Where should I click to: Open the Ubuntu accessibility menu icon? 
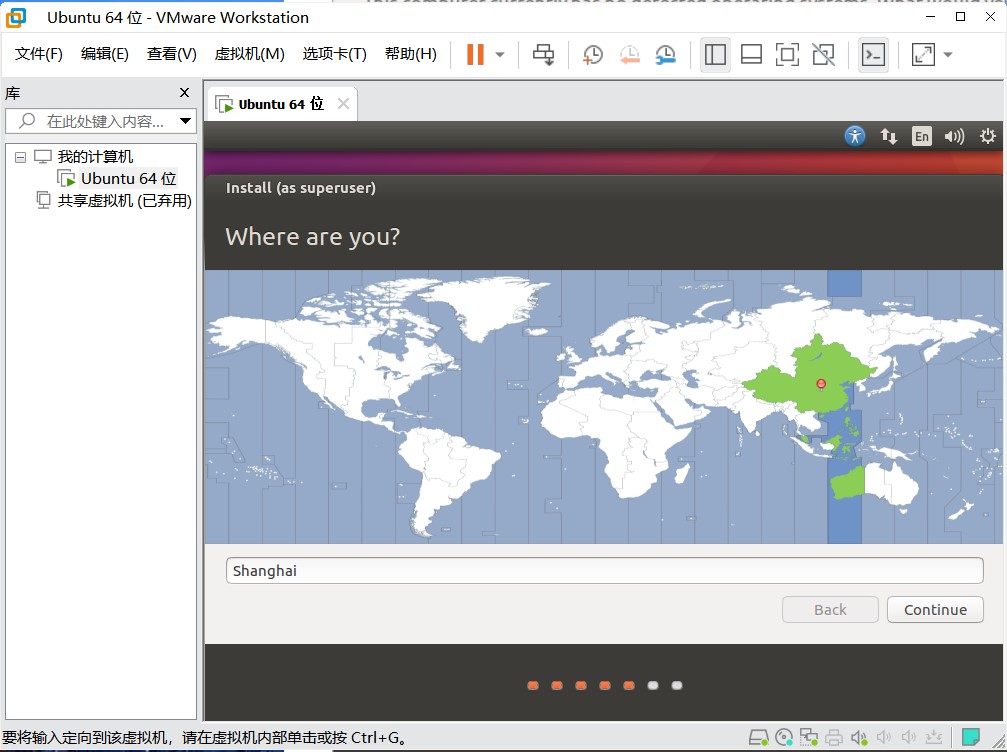click(854, 136)
